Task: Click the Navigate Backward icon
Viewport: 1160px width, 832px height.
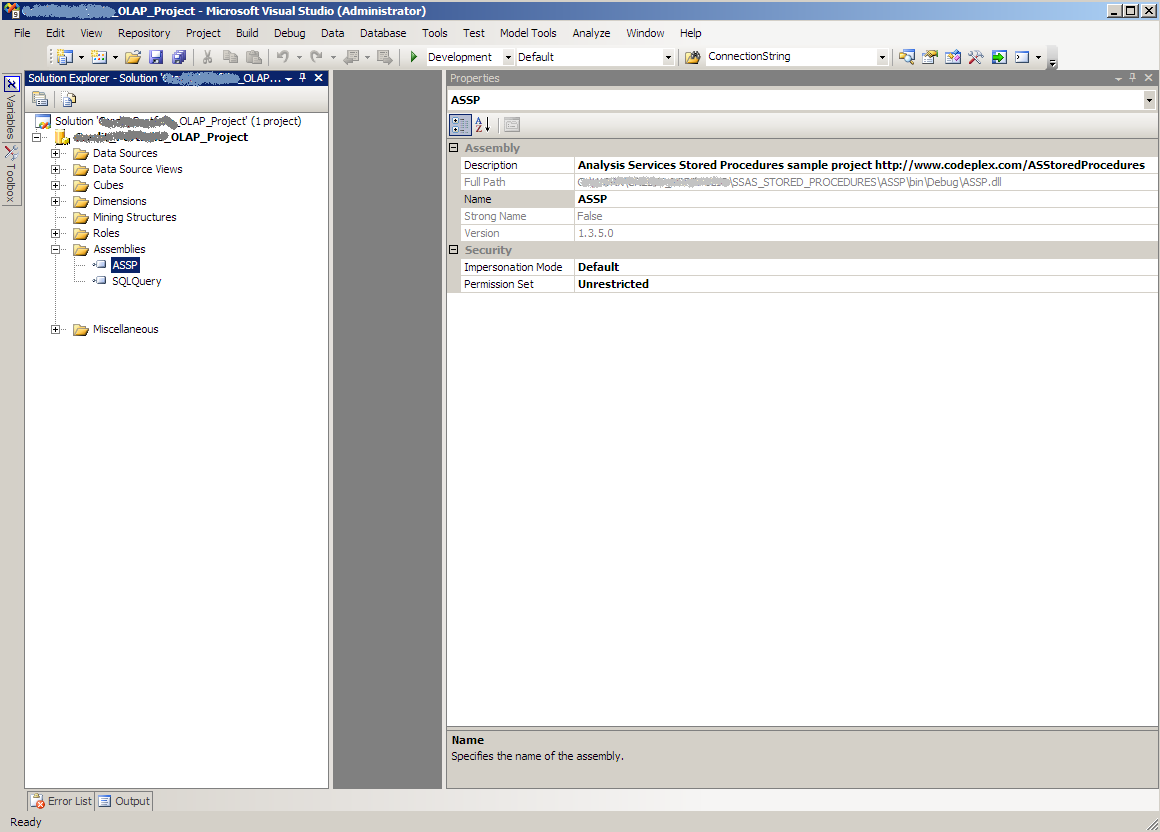Action: 351,57
